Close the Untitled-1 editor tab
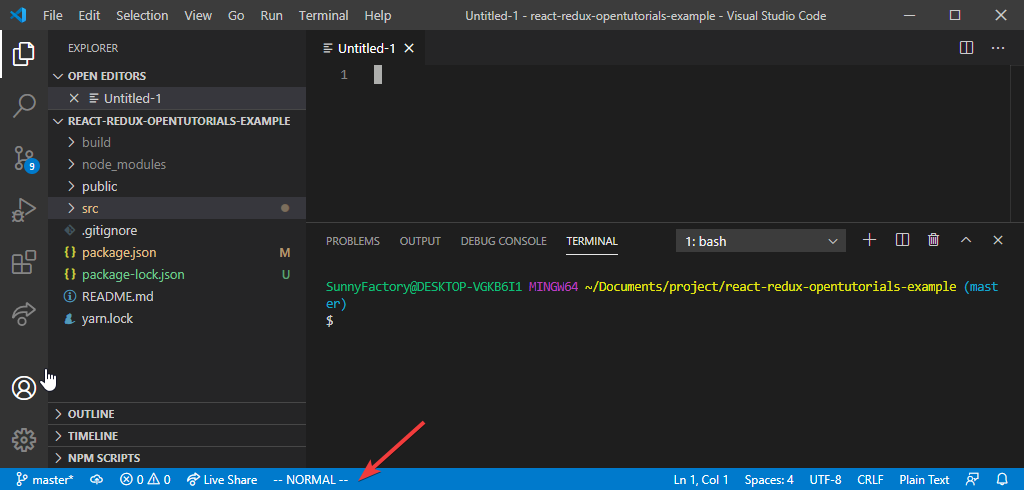Viewport: 1024px width, 490px height. click(x=409, y=48)
